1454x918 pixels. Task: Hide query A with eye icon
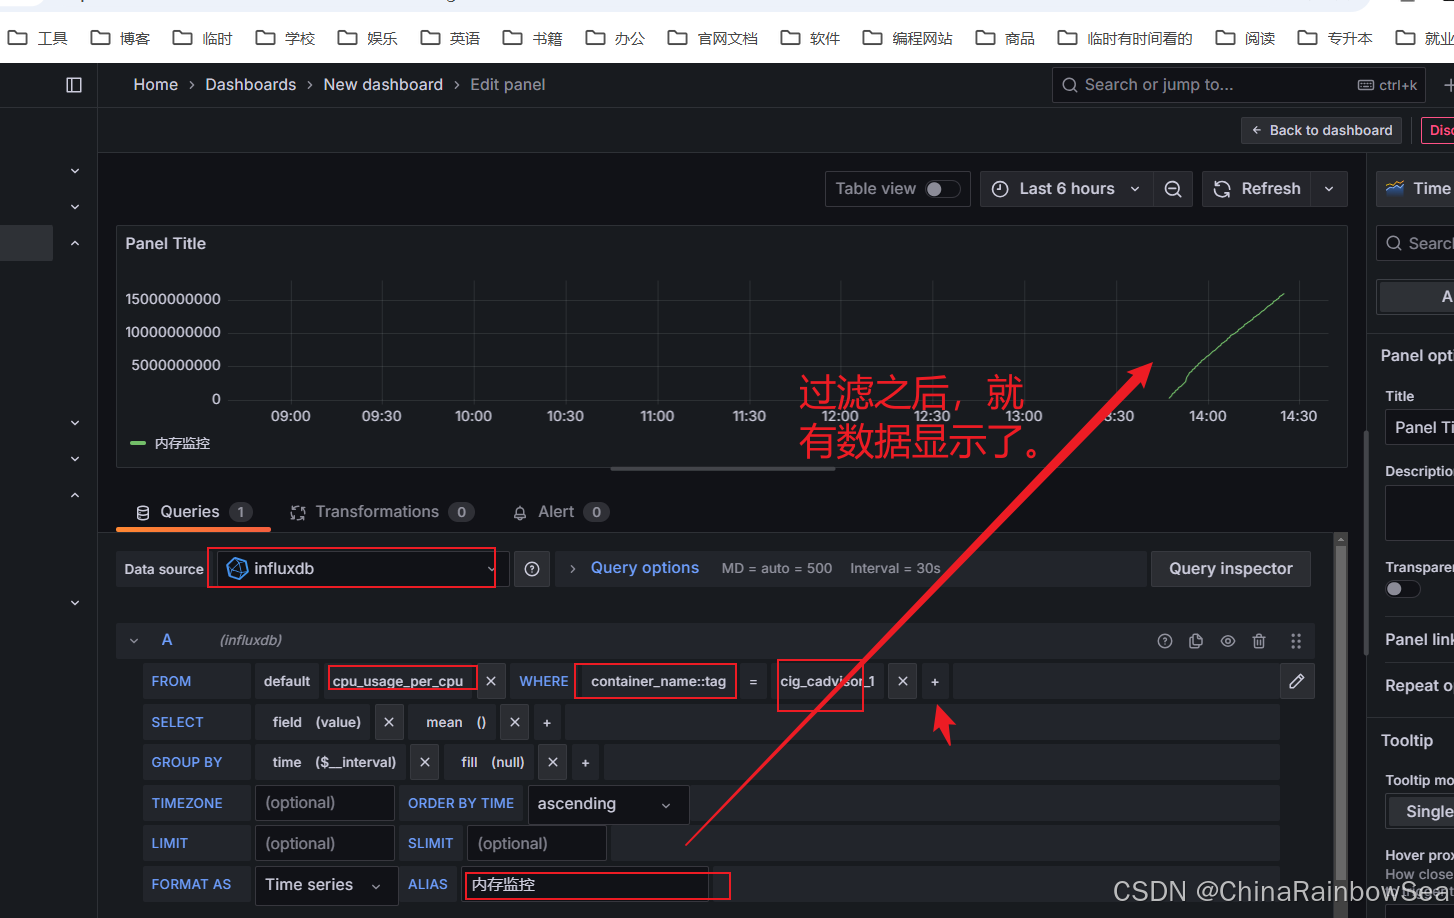(1228, 641)
